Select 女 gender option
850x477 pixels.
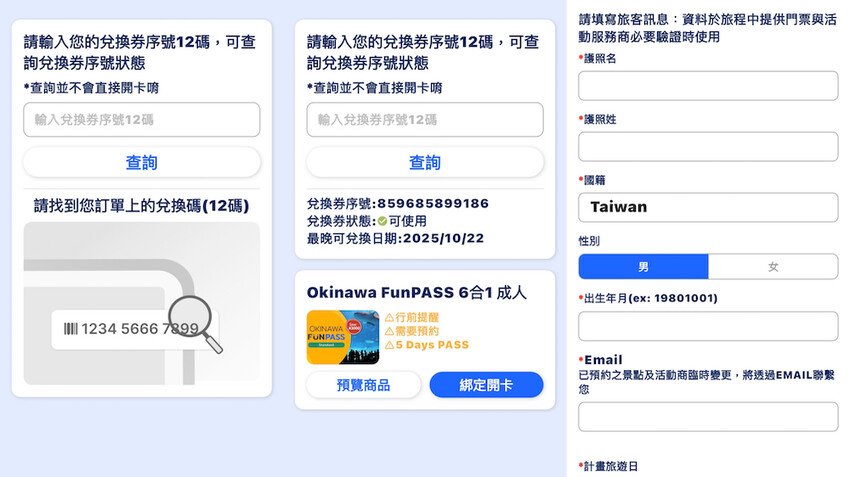(773, 267)
